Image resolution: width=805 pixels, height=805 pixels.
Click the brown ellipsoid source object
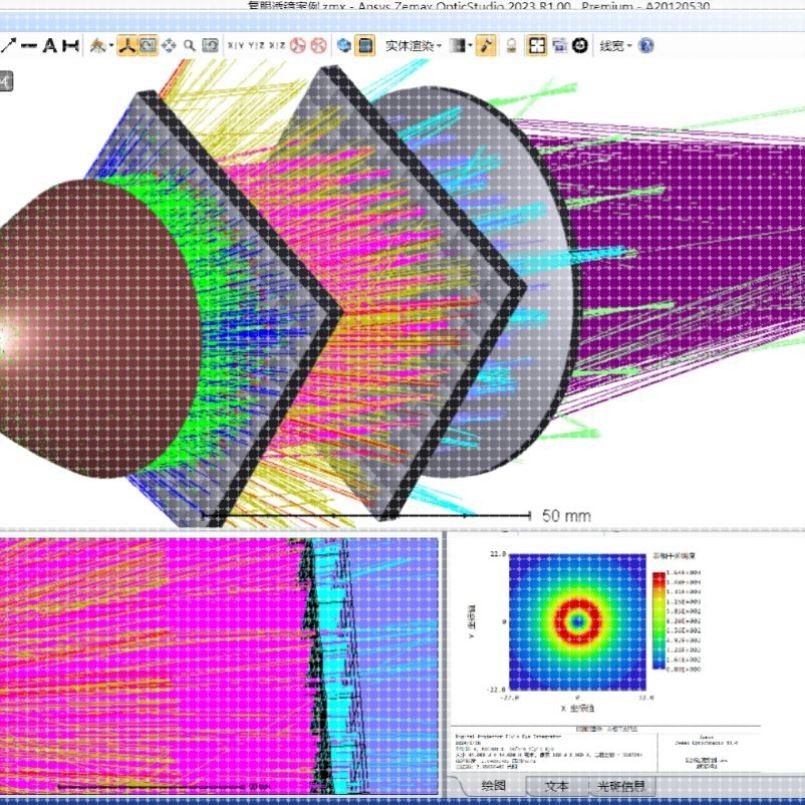pyautogui.click(x=98, y=329)
